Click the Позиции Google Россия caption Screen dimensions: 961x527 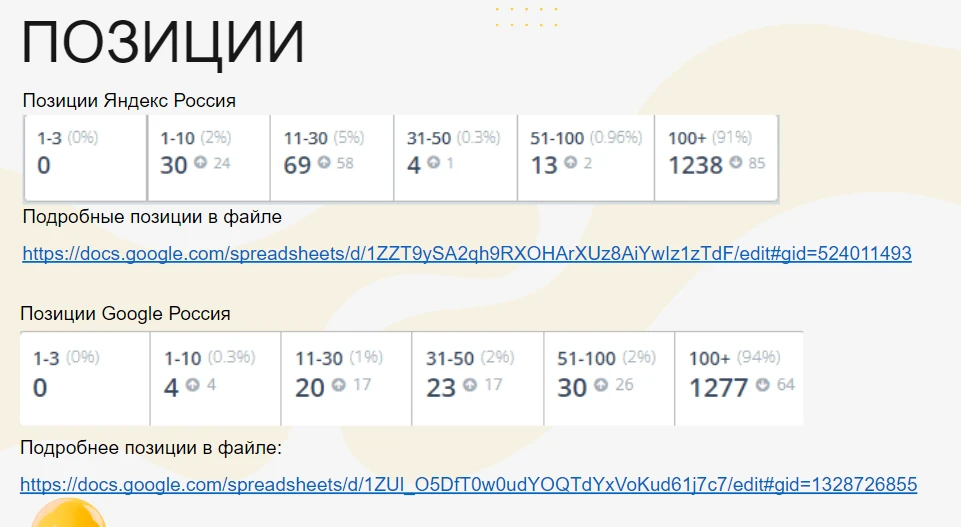click(125, 314)
